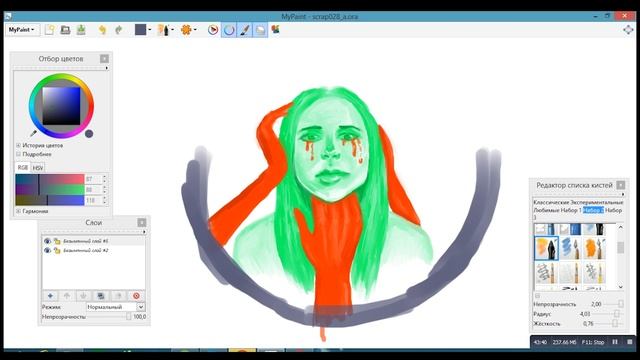Viewport: 640px width, 360px height.
Task: Move layer up with arrow button
Action: tap(67, 296)
